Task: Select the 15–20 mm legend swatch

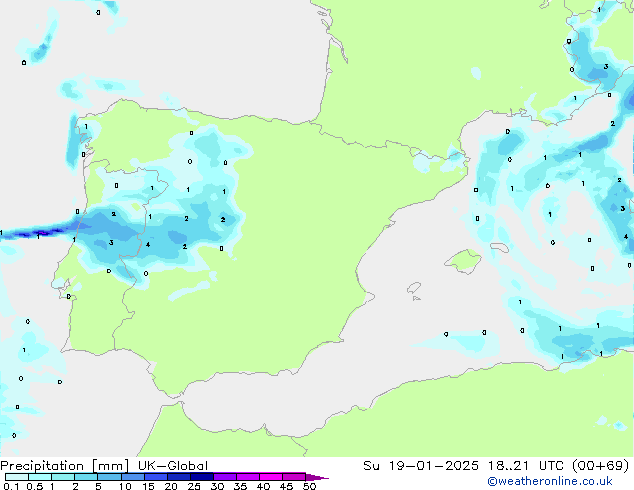Action: pos(155,477)
